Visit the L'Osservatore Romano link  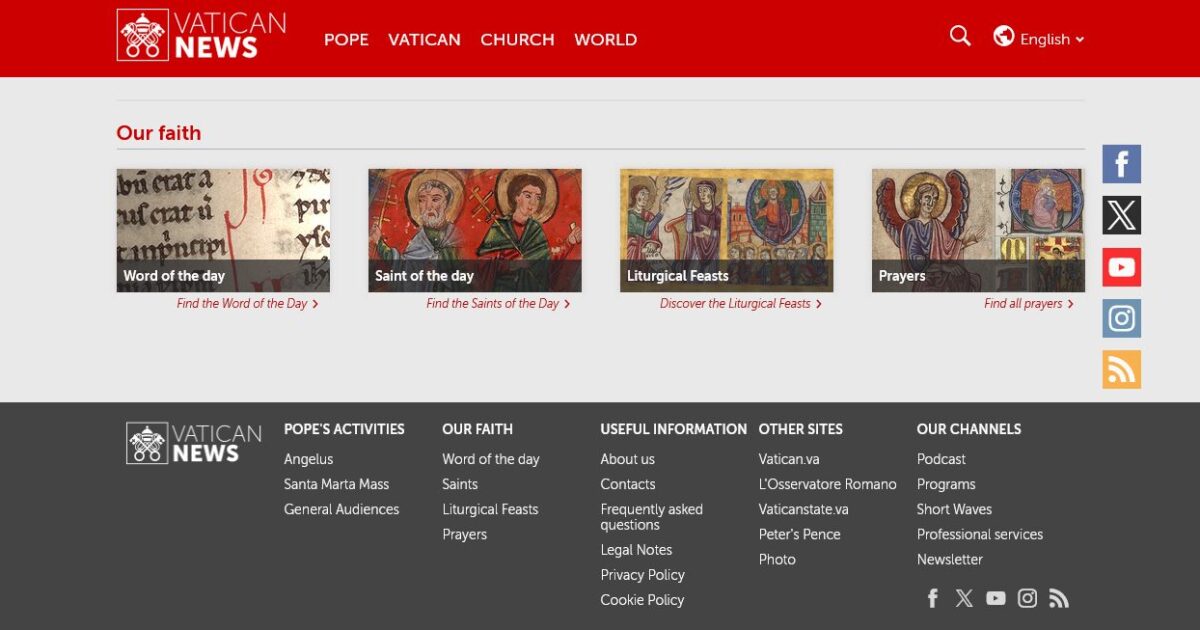828,484
